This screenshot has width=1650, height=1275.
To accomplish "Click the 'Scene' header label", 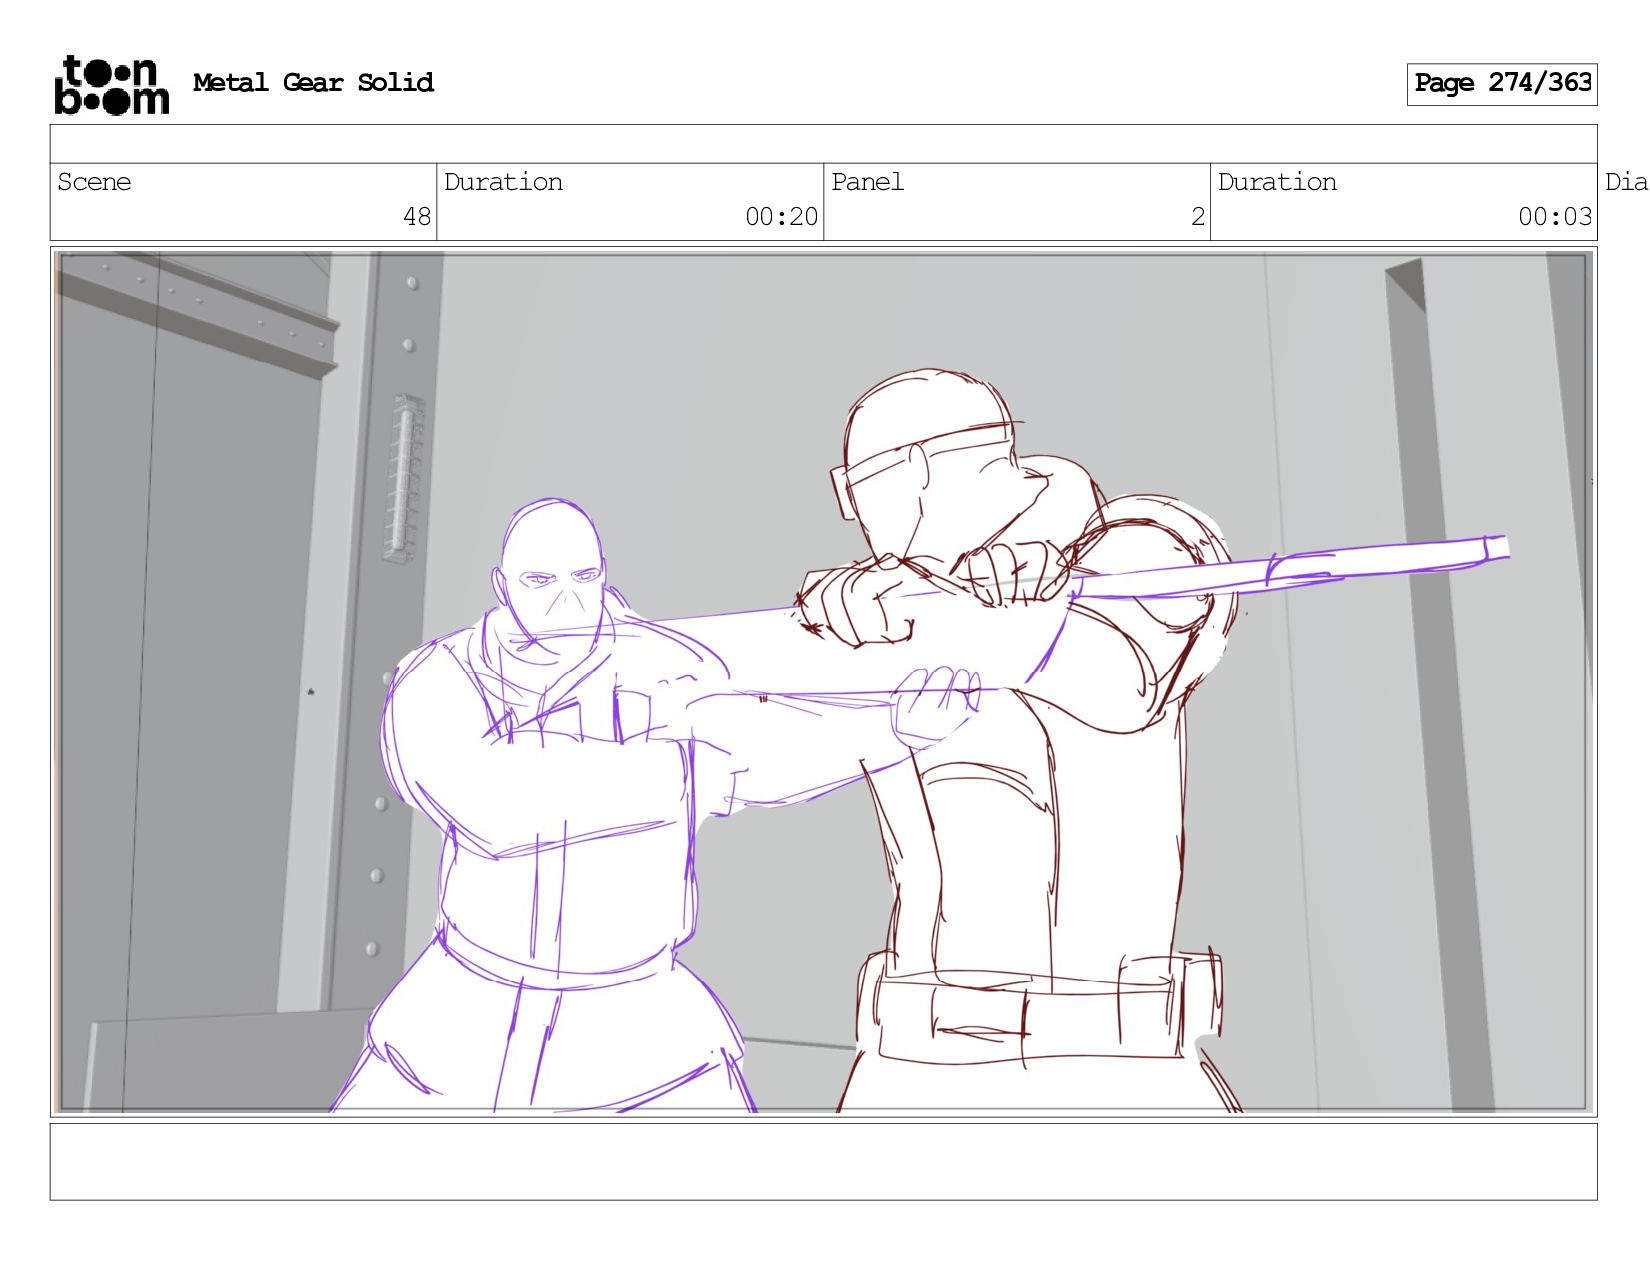I will (94, 182).
